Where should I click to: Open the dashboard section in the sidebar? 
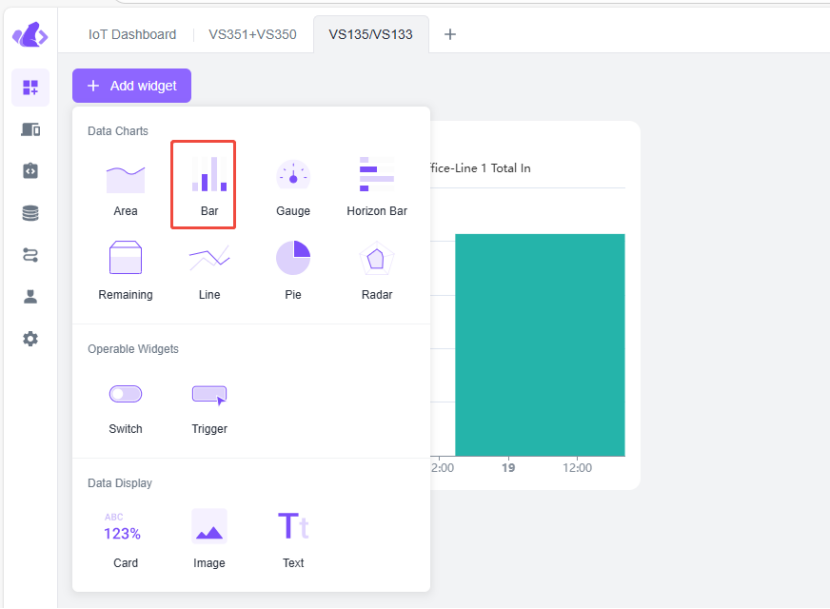30,87
